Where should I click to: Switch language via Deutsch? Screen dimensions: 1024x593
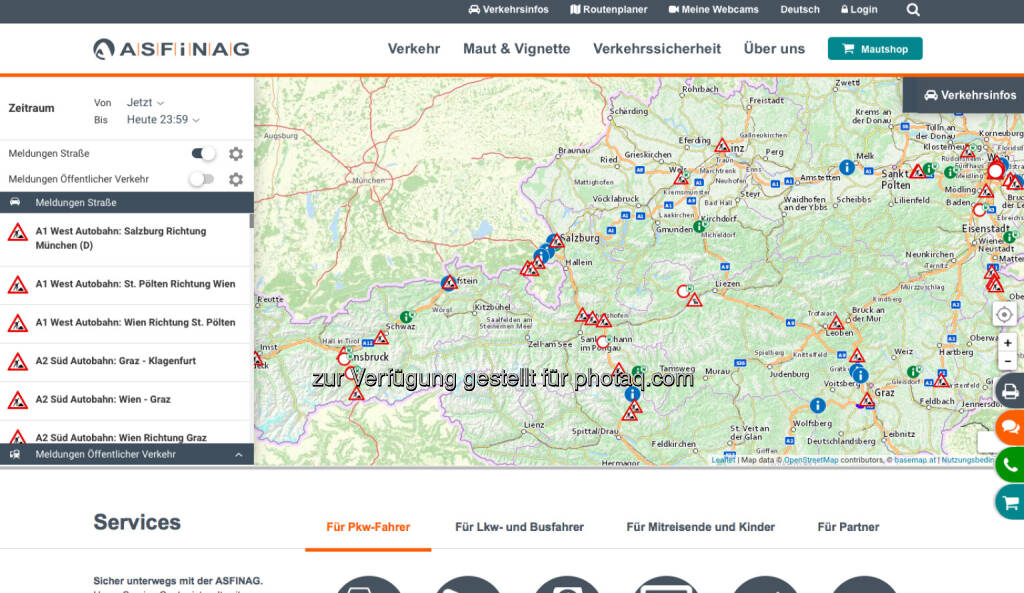800,10
